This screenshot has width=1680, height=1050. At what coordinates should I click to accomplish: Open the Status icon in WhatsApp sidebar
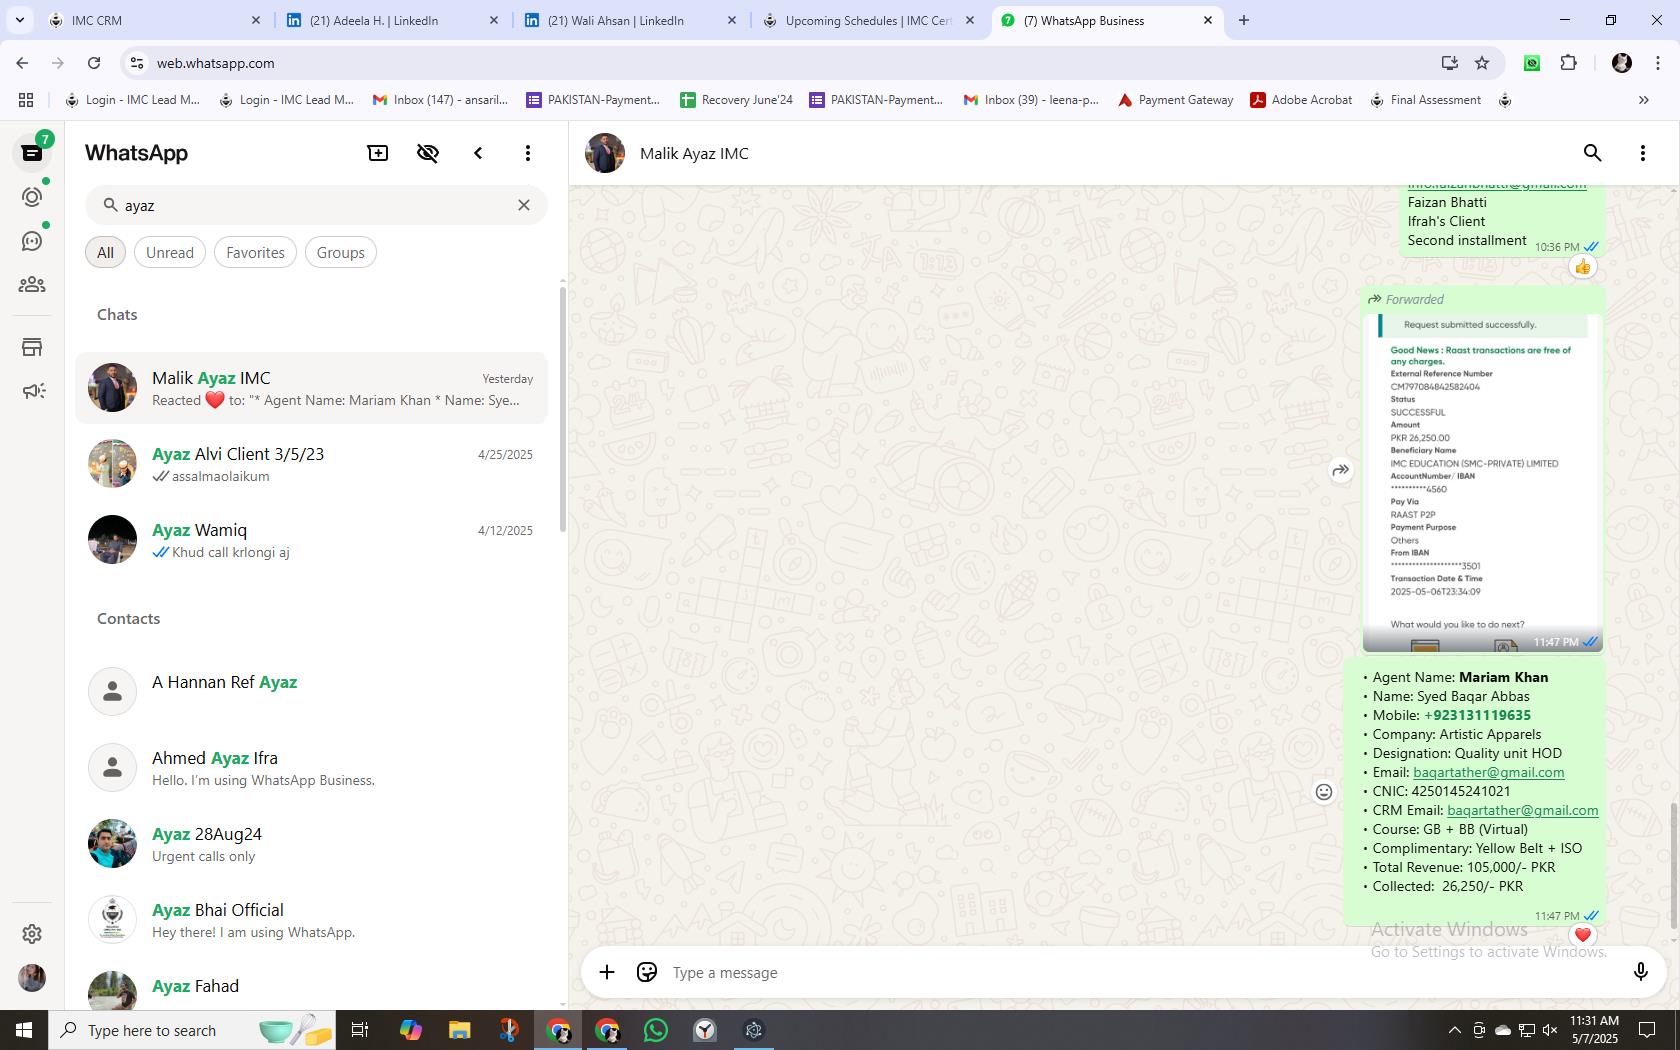point(32,197)
